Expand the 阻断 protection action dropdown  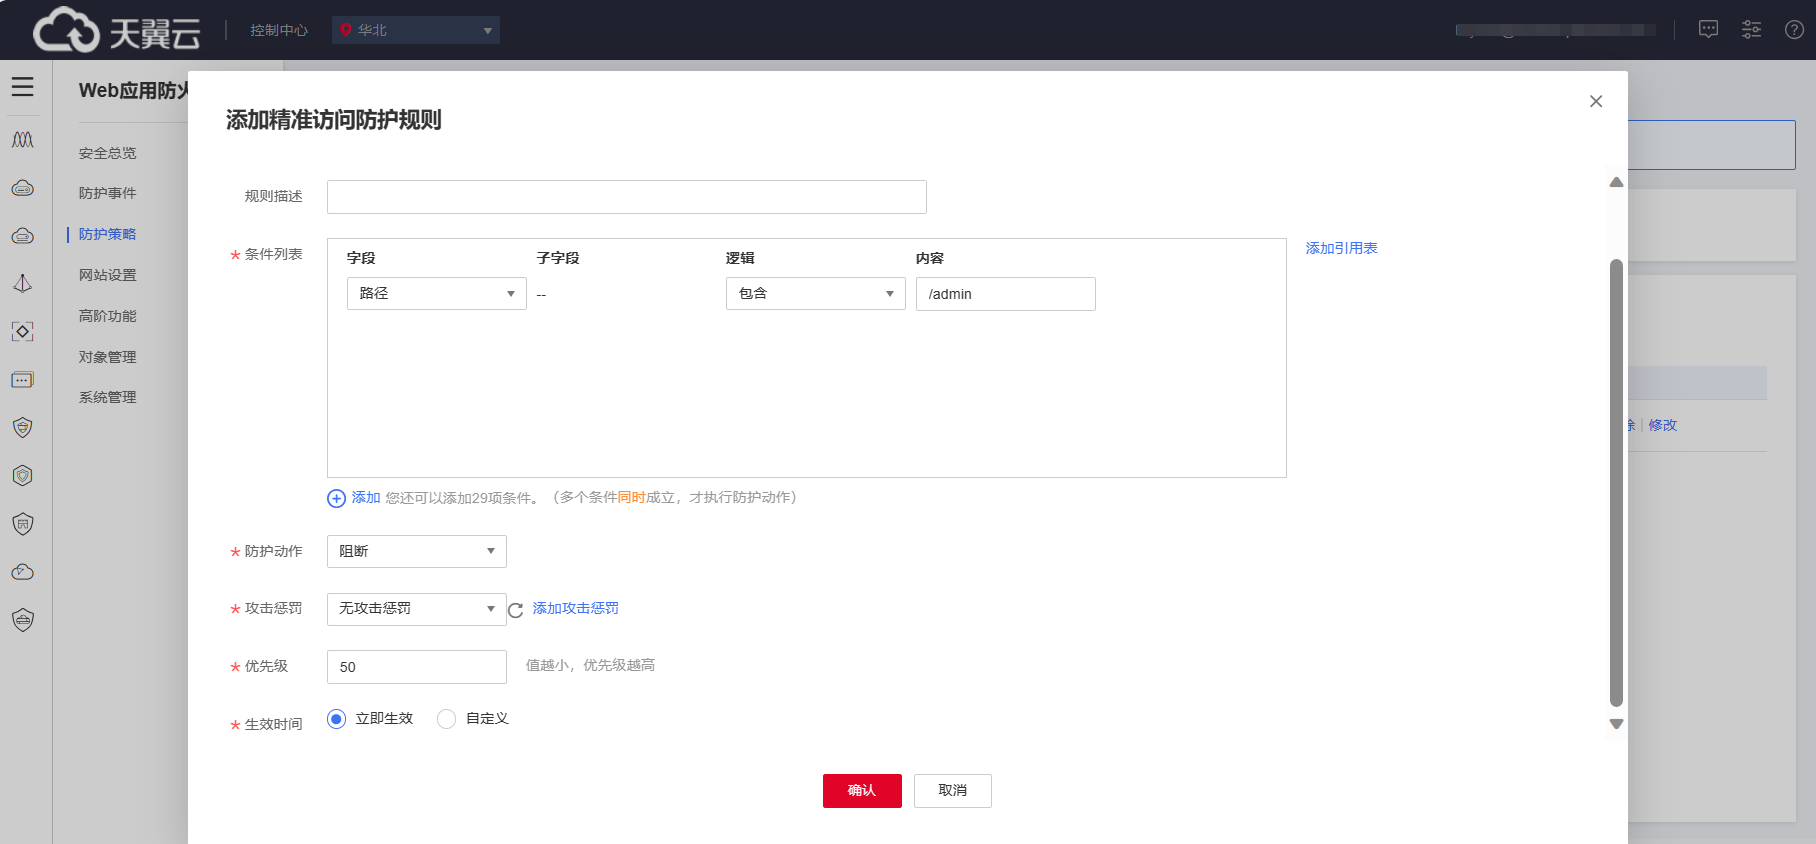pos(416,552)
